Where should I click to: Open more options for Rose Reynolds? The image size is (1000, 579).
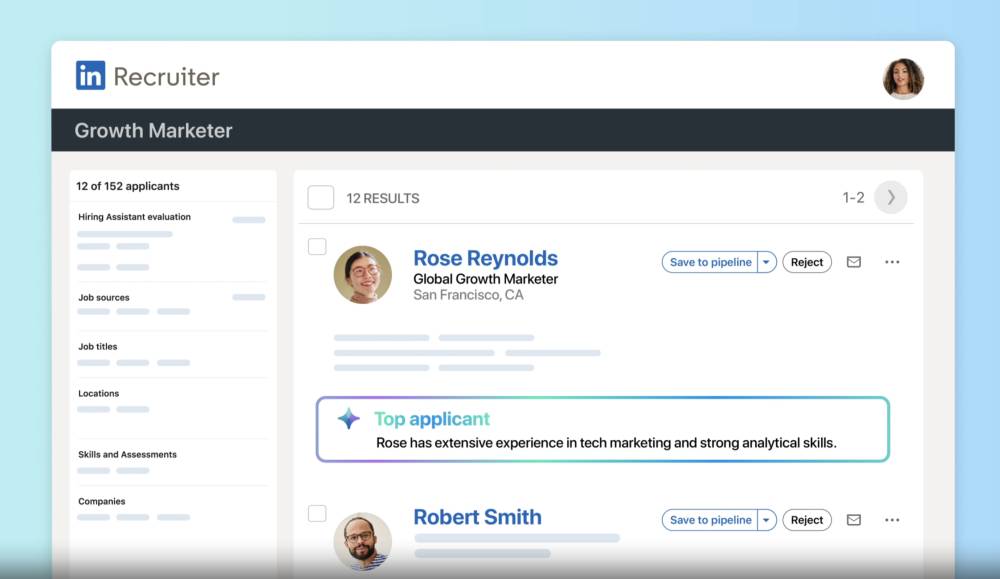coord(892,262)
